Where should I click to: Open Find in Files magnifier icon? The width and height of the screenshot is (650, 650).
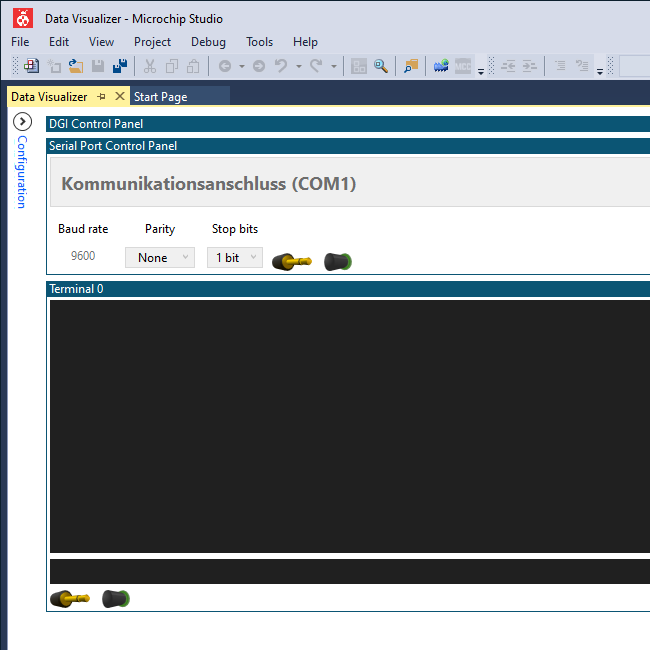coord(381,66)
